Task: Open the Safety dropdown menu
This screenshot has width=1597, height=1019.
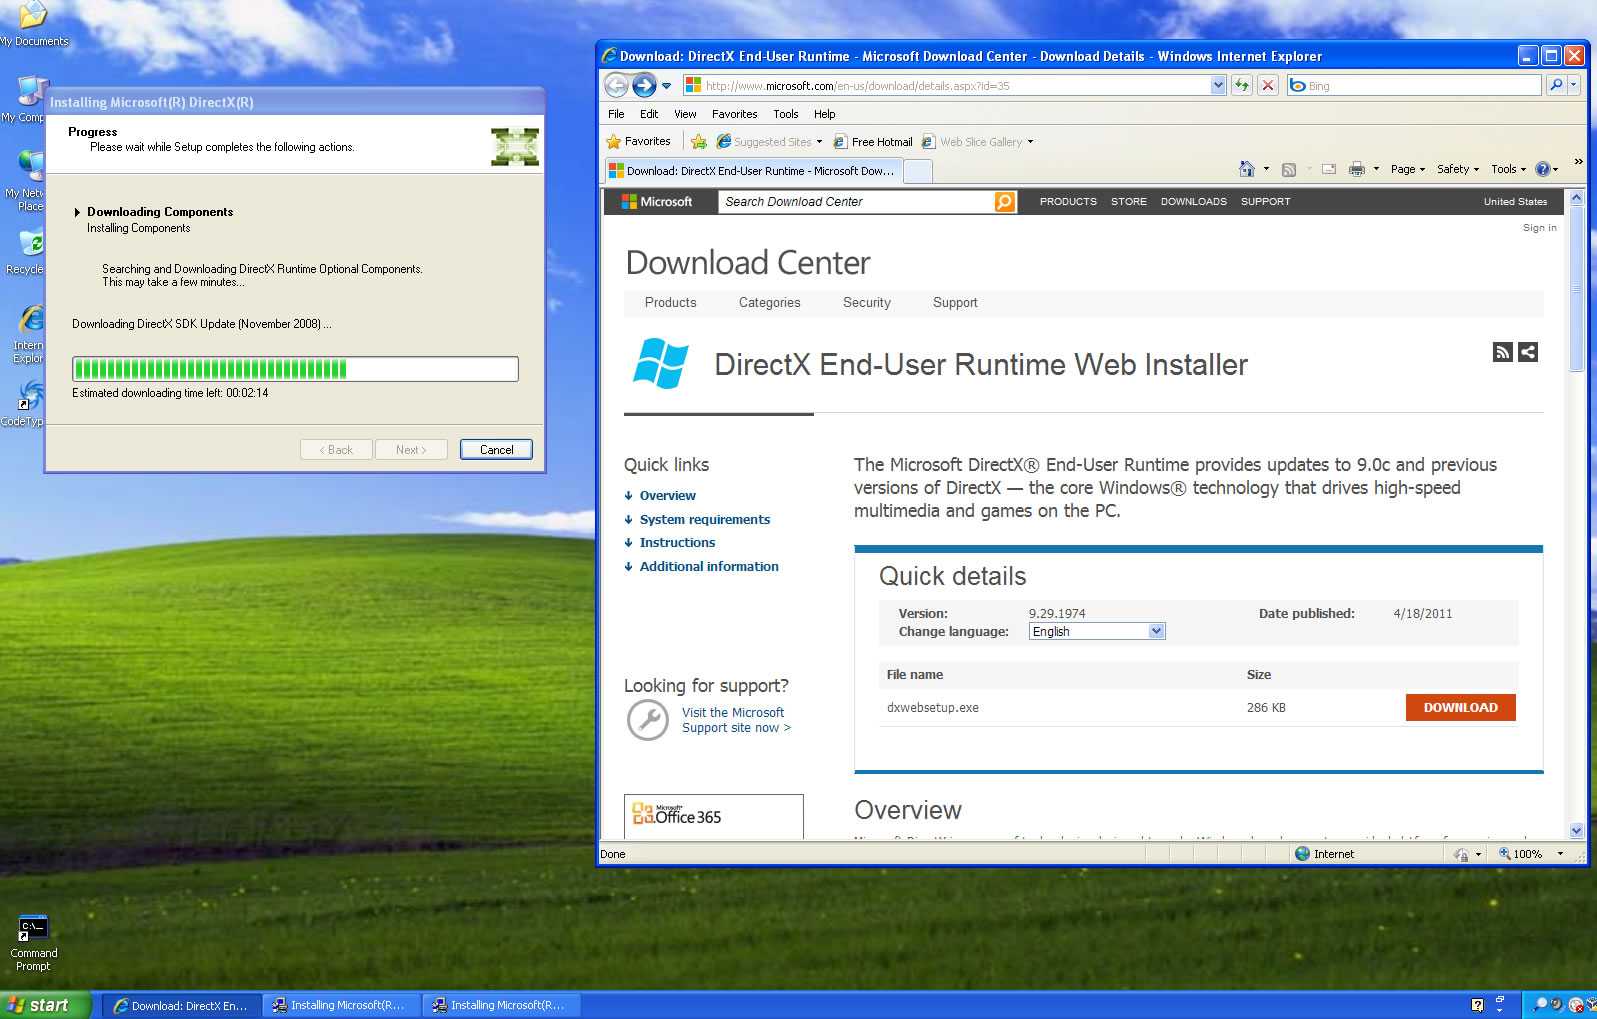Action: (1458, 169)
